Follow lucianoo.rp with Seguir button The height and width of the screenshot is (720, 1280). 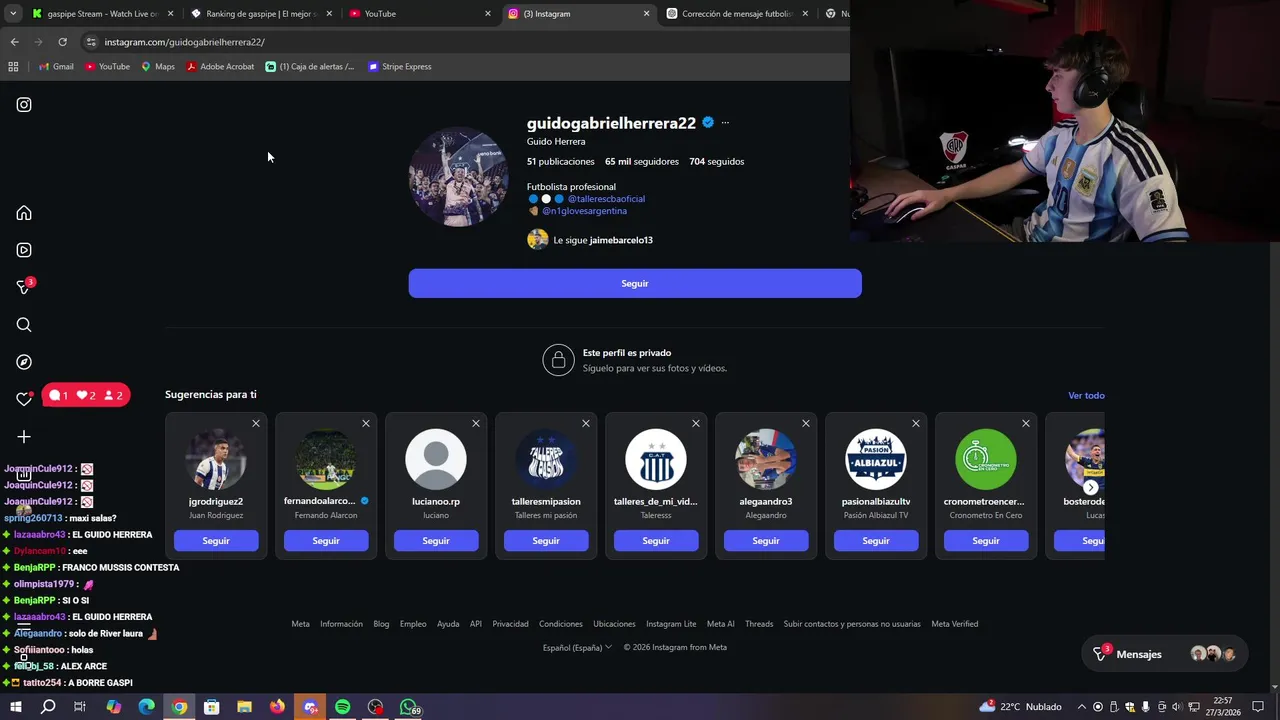click(x=436, y=541)
